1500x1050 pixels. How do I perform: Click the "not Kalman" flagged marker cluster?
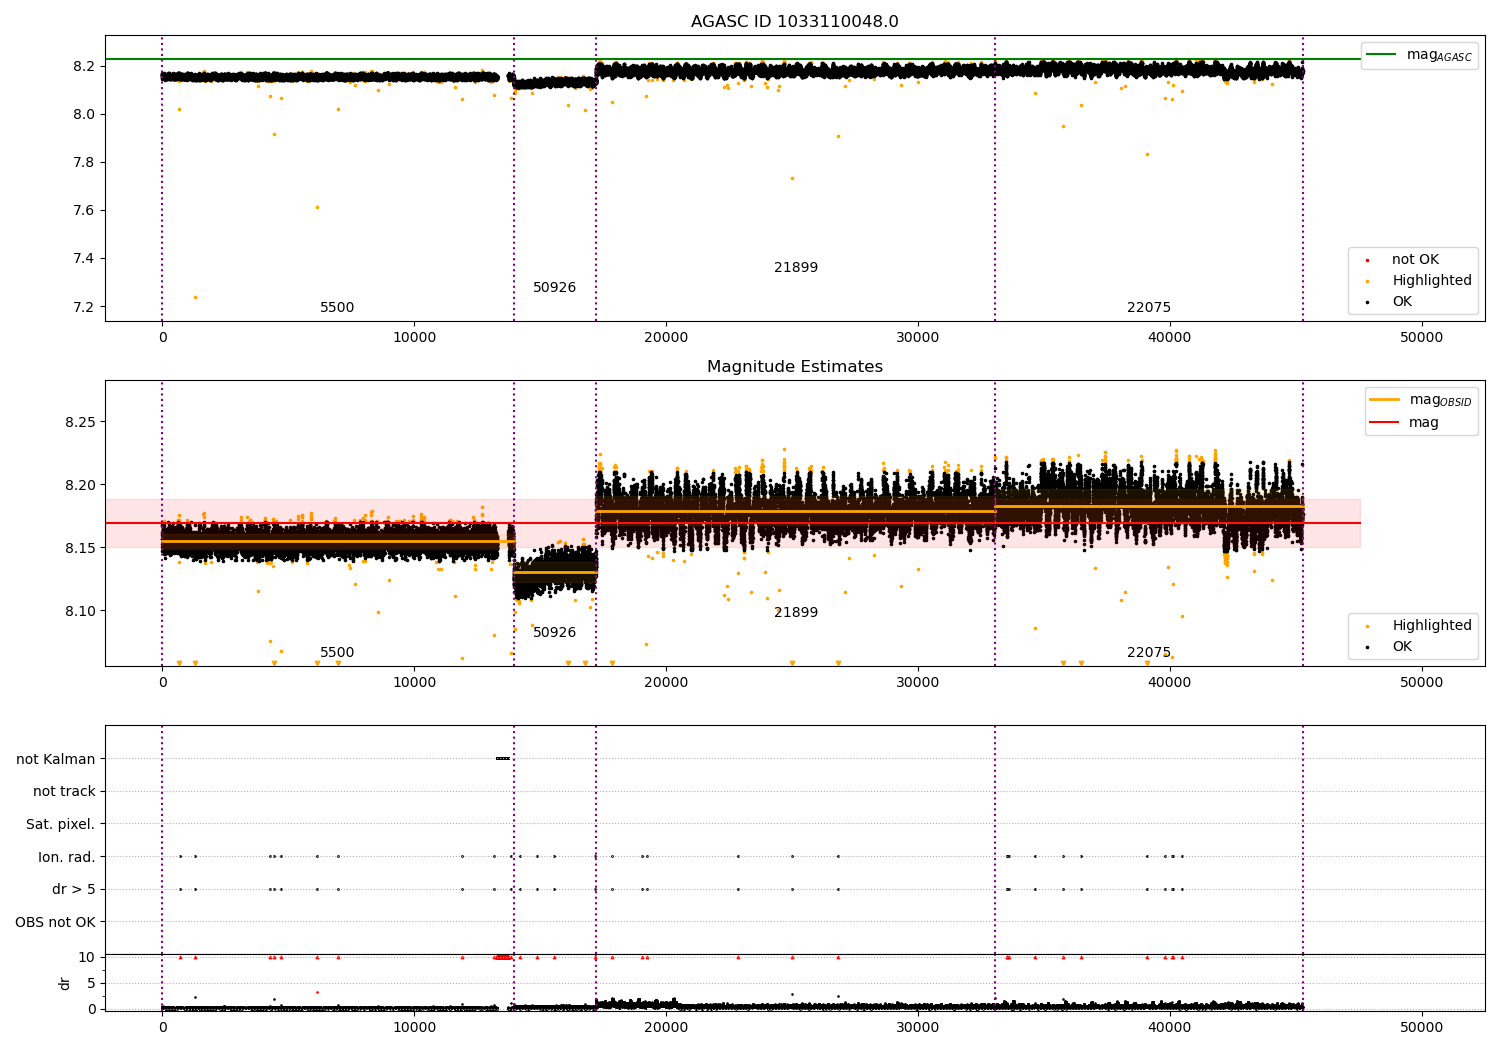(x=503, y=758)
